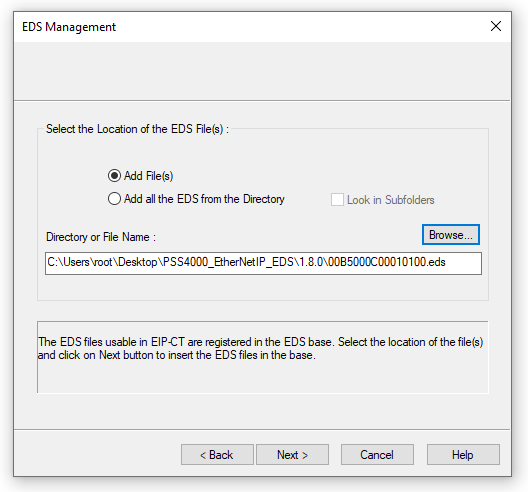This screenshot has width=528, height=492.
Task: Click the Directory or File Name label
Action: (101, 237)
